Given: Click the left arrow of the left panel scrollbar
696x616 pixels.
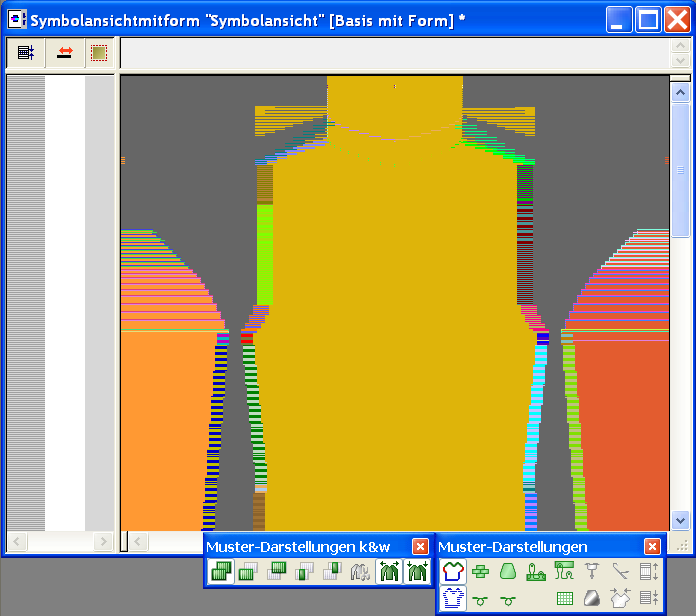Looking at the screenshot, I should [17, 541].
